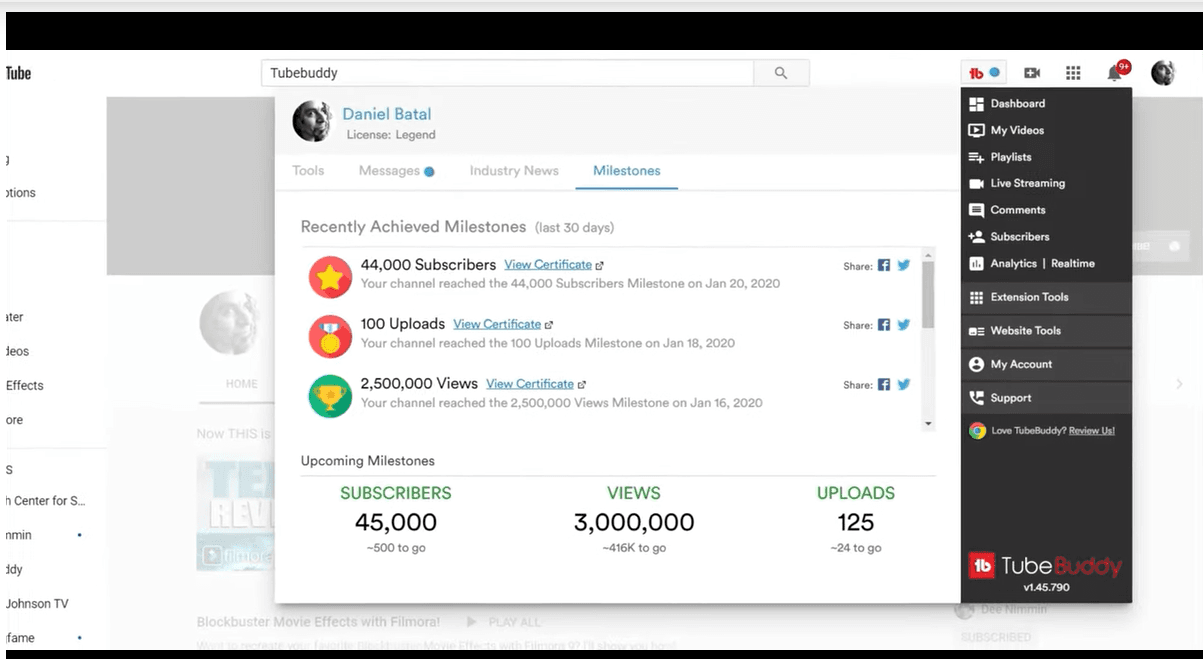
Task: Share 44,000 Subscribers milestone on Facebook
Action: pos(884,265)
